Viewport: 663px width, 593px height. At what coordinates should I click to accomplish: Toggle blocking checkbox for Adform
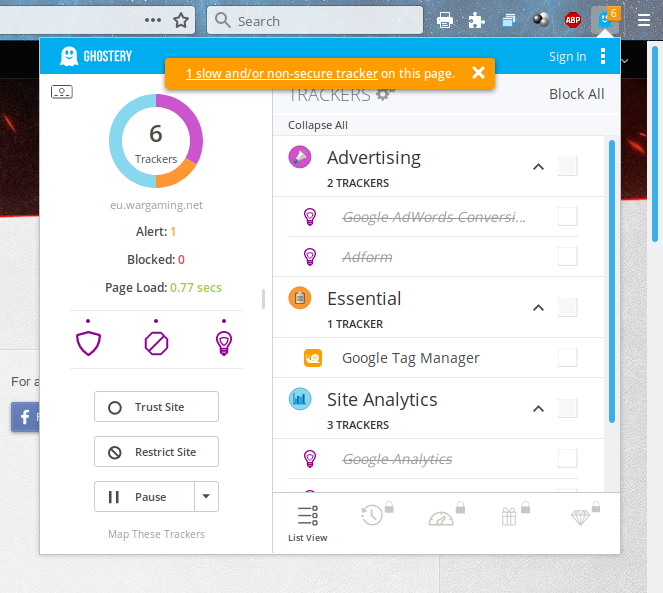pos(567,256)
